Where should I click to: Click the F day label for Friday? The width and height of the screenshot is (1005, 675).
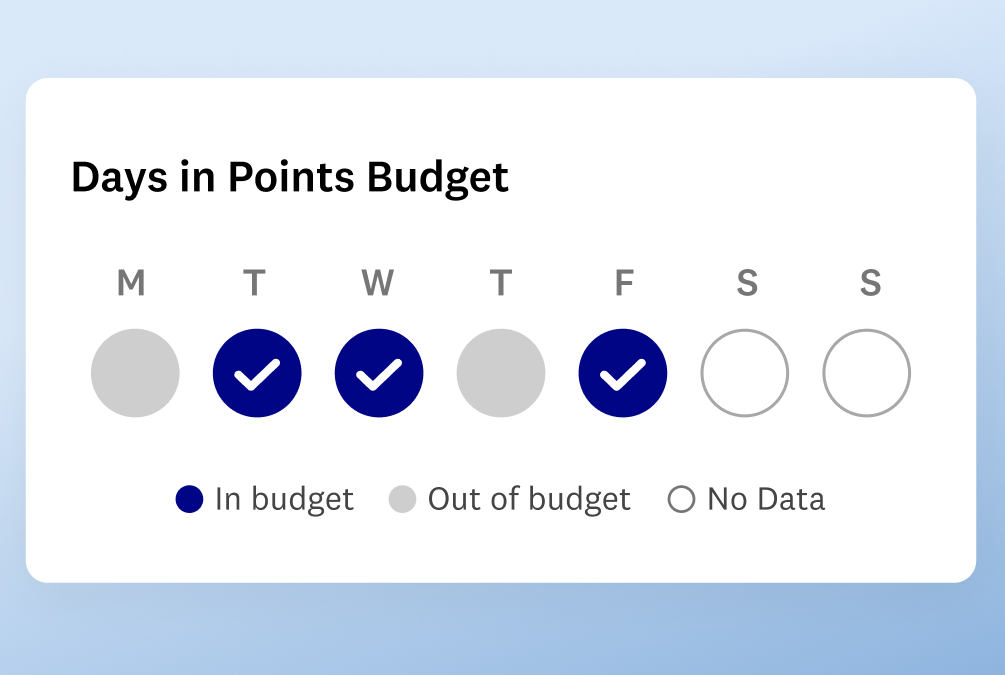[x=624, y=284]
